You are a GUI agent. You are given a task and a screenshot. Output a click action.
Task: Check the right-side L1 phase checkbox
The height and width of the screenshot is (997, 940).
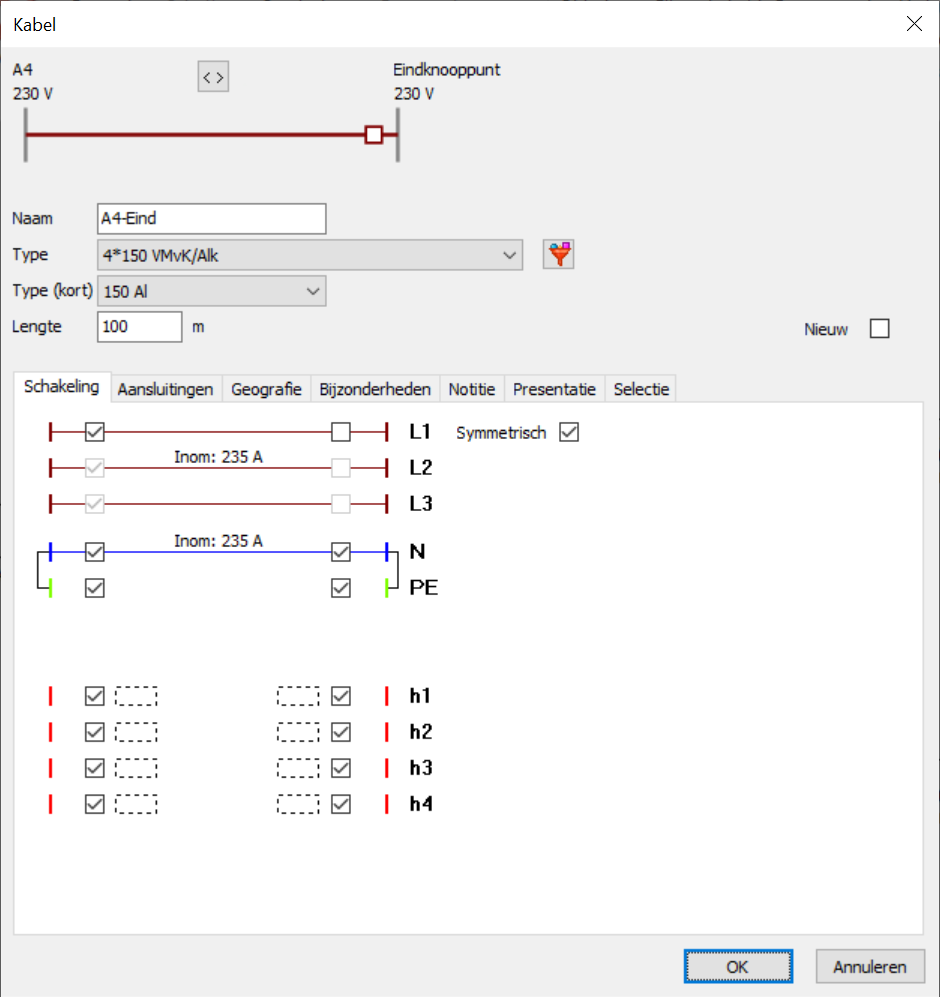341,432
